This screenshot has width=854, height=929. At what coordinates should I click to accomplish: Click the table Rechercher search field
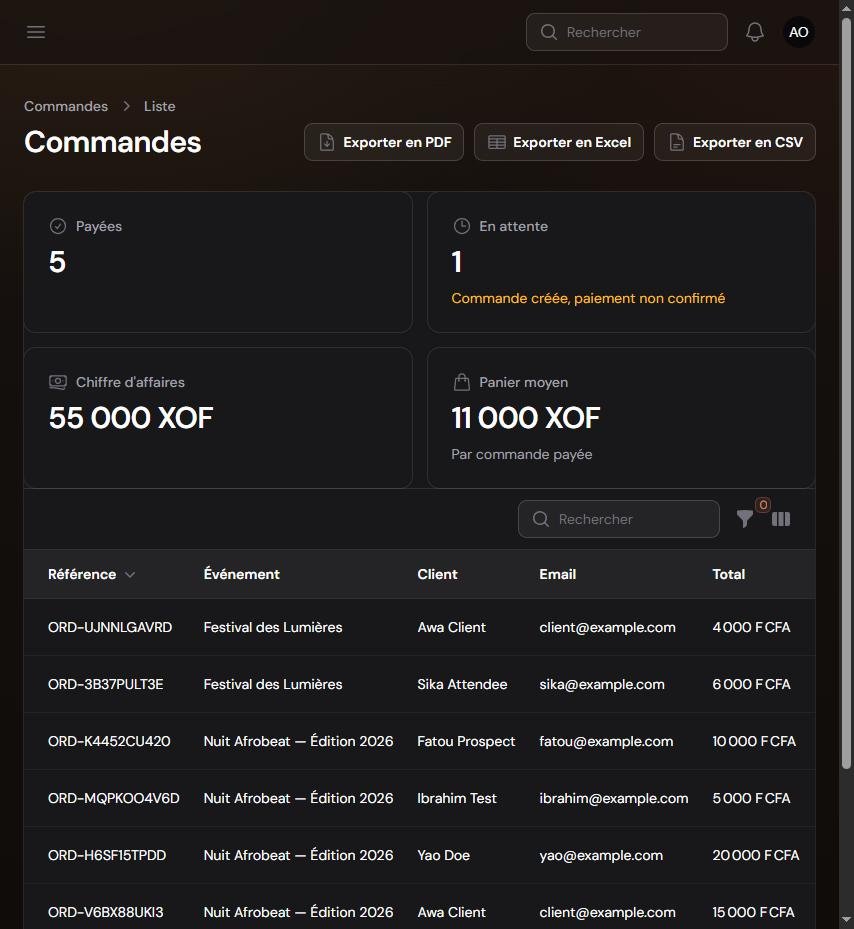pos(619,519)
